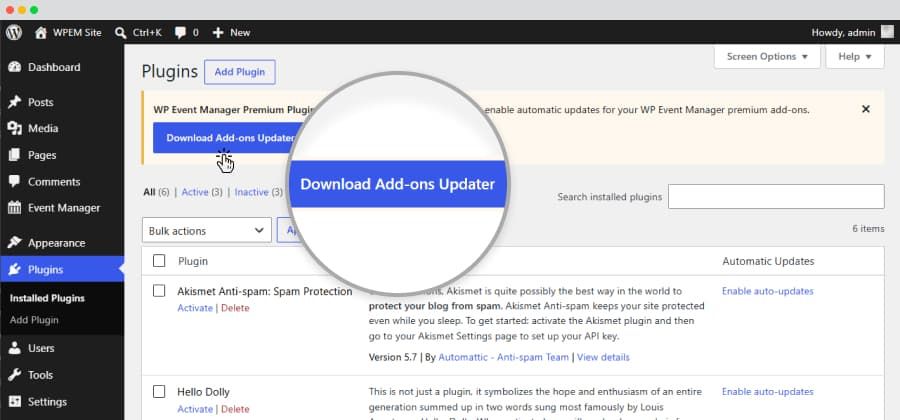This screenshot has height=420, width=900.
Task: Click the Pages icon in sidebar
Action: pos(14,155)
